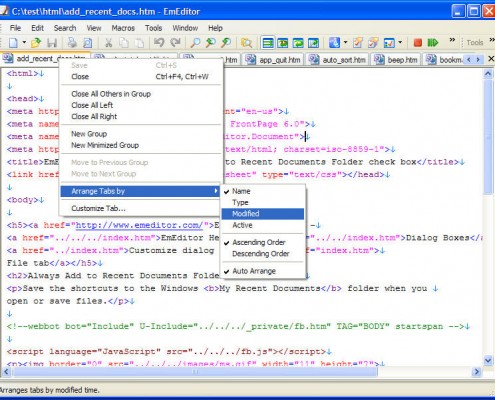Viewport: 495px width, 400px height.
Task: Click the Find in Files icon
Action: point(246,43)
